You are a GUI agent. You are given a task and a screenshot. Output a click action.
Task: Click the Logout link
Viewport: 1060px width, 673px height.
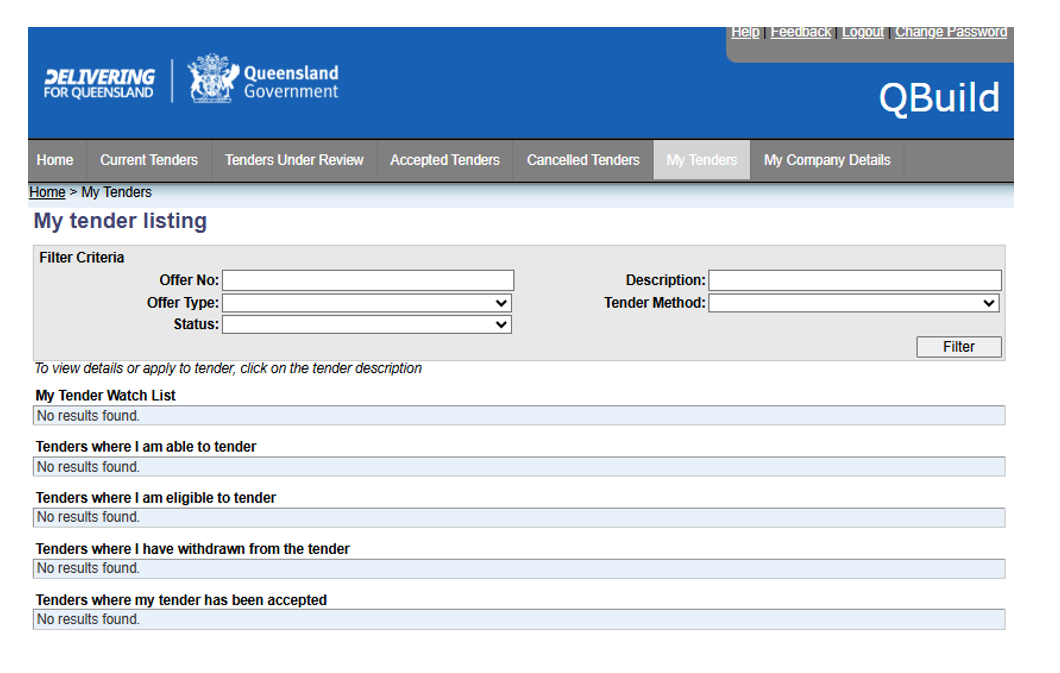pos(862,32)
